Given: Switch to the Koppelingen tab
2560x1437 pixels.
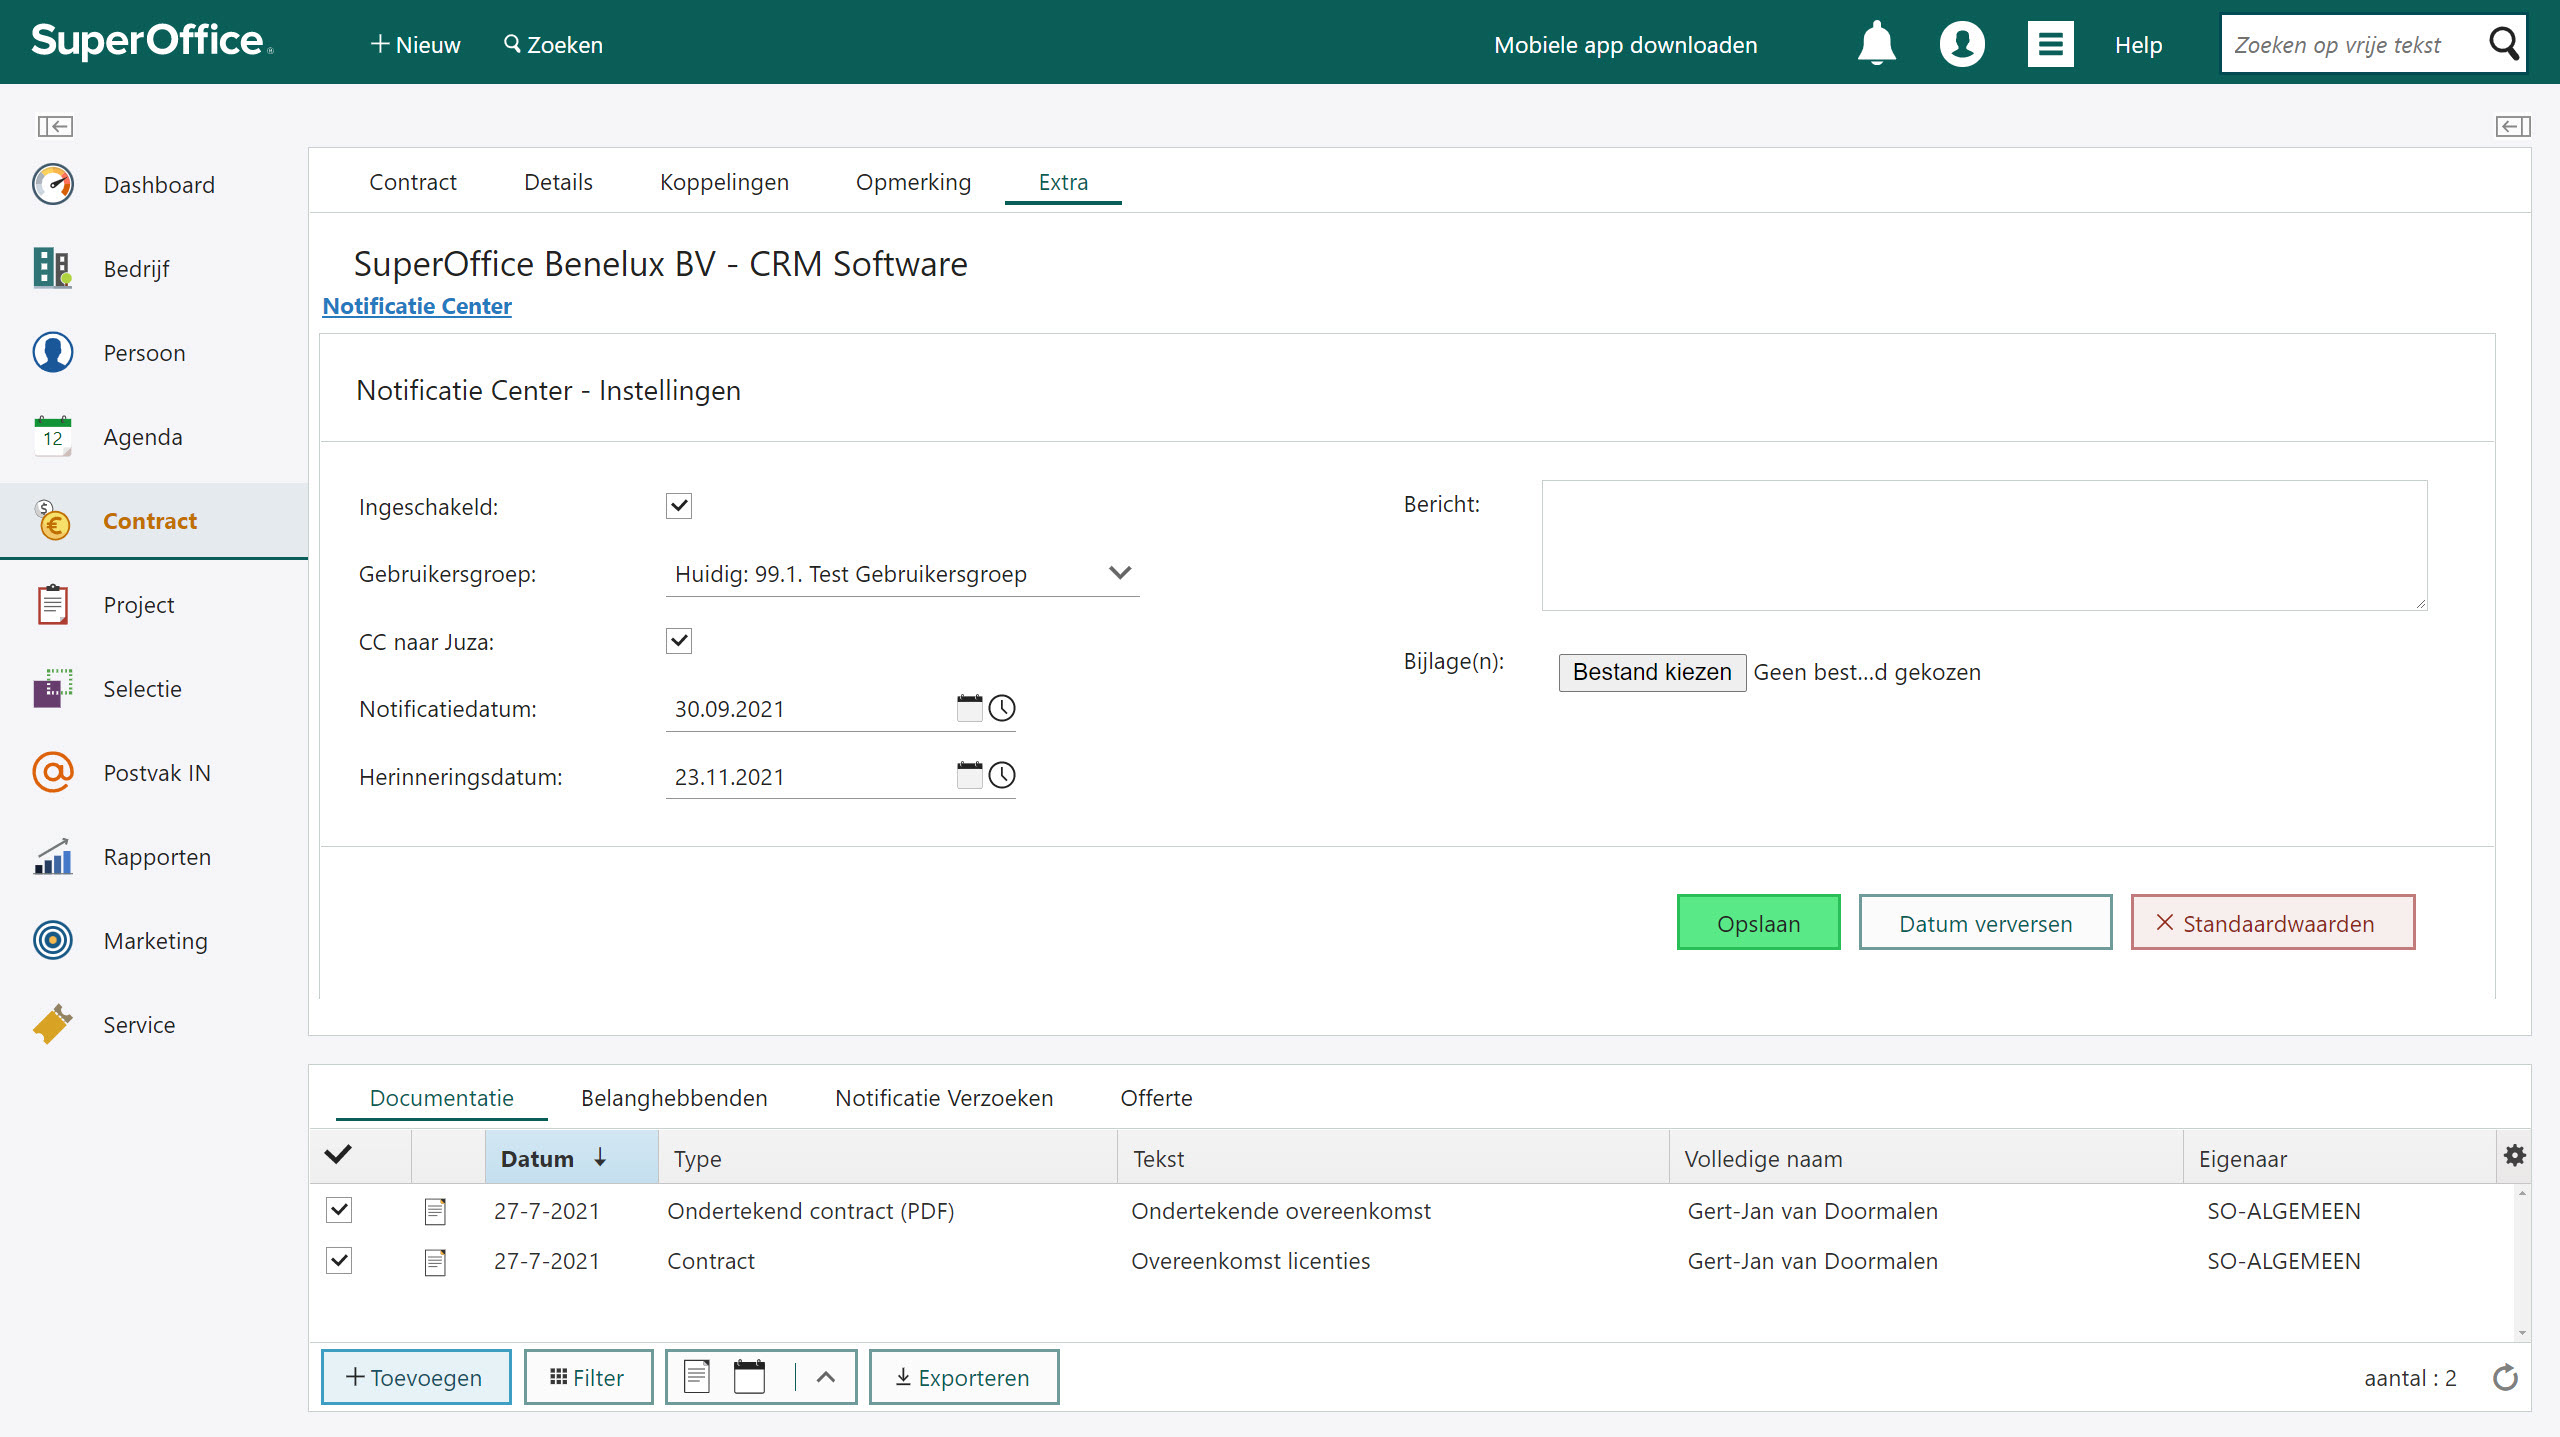Looking at the screenshot, I should pyautogui.click(x=724, y=182).
